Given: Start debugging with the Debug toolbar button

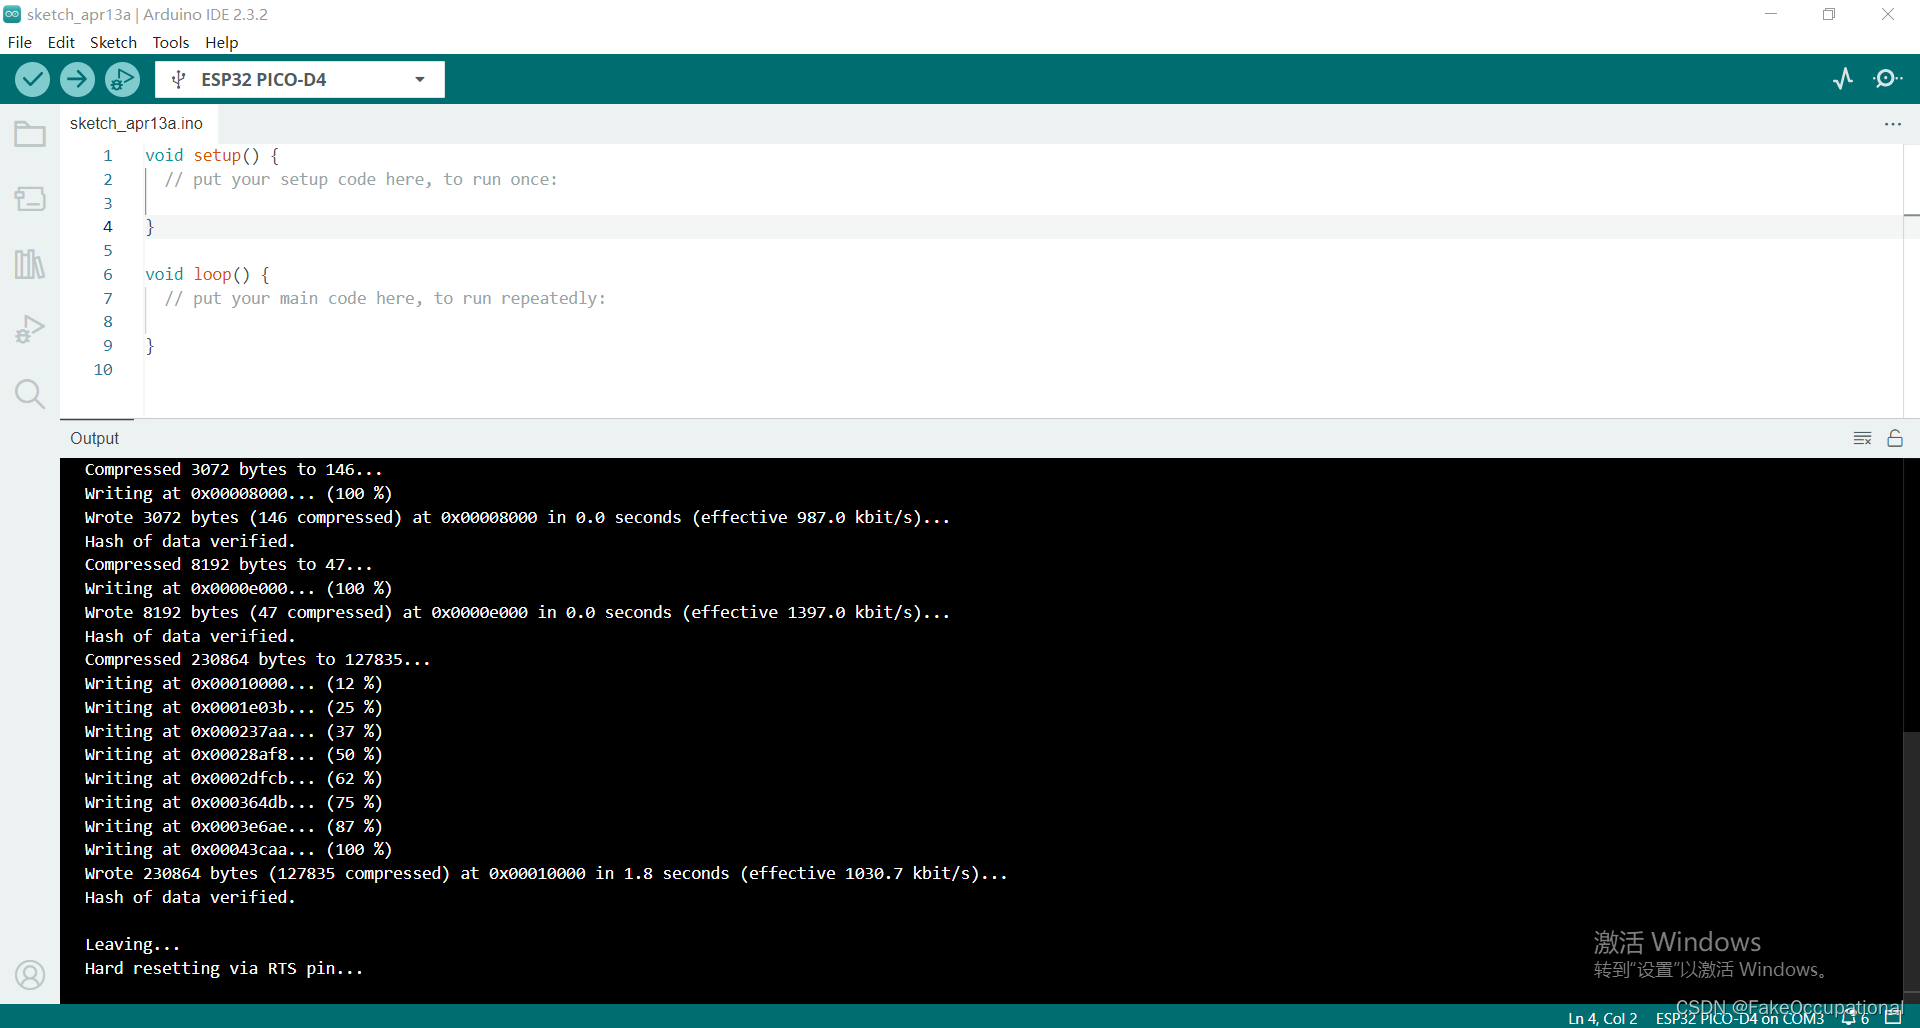Looking at the screenshot, I should pos(122,79).
